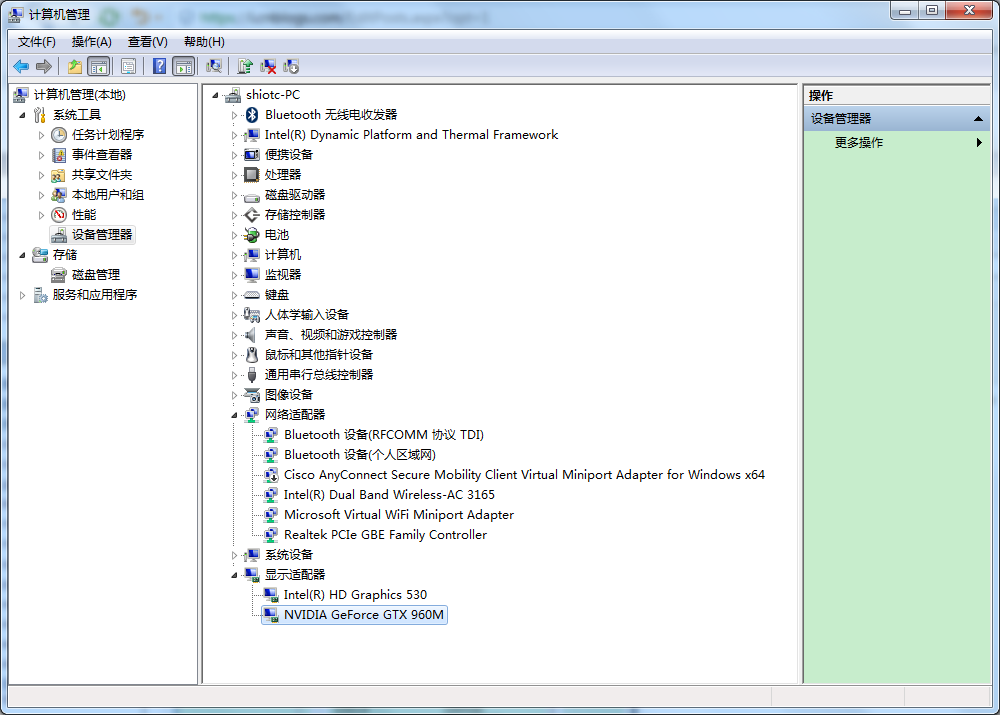Click the 性能 monitor icon

click(59, 215)
